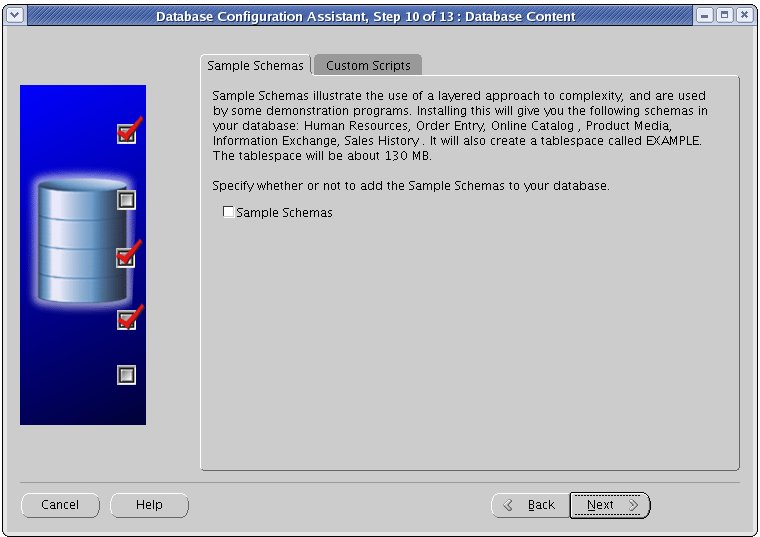
Task: Click the empty box beside the cylinder top
Action: point(126,200)
